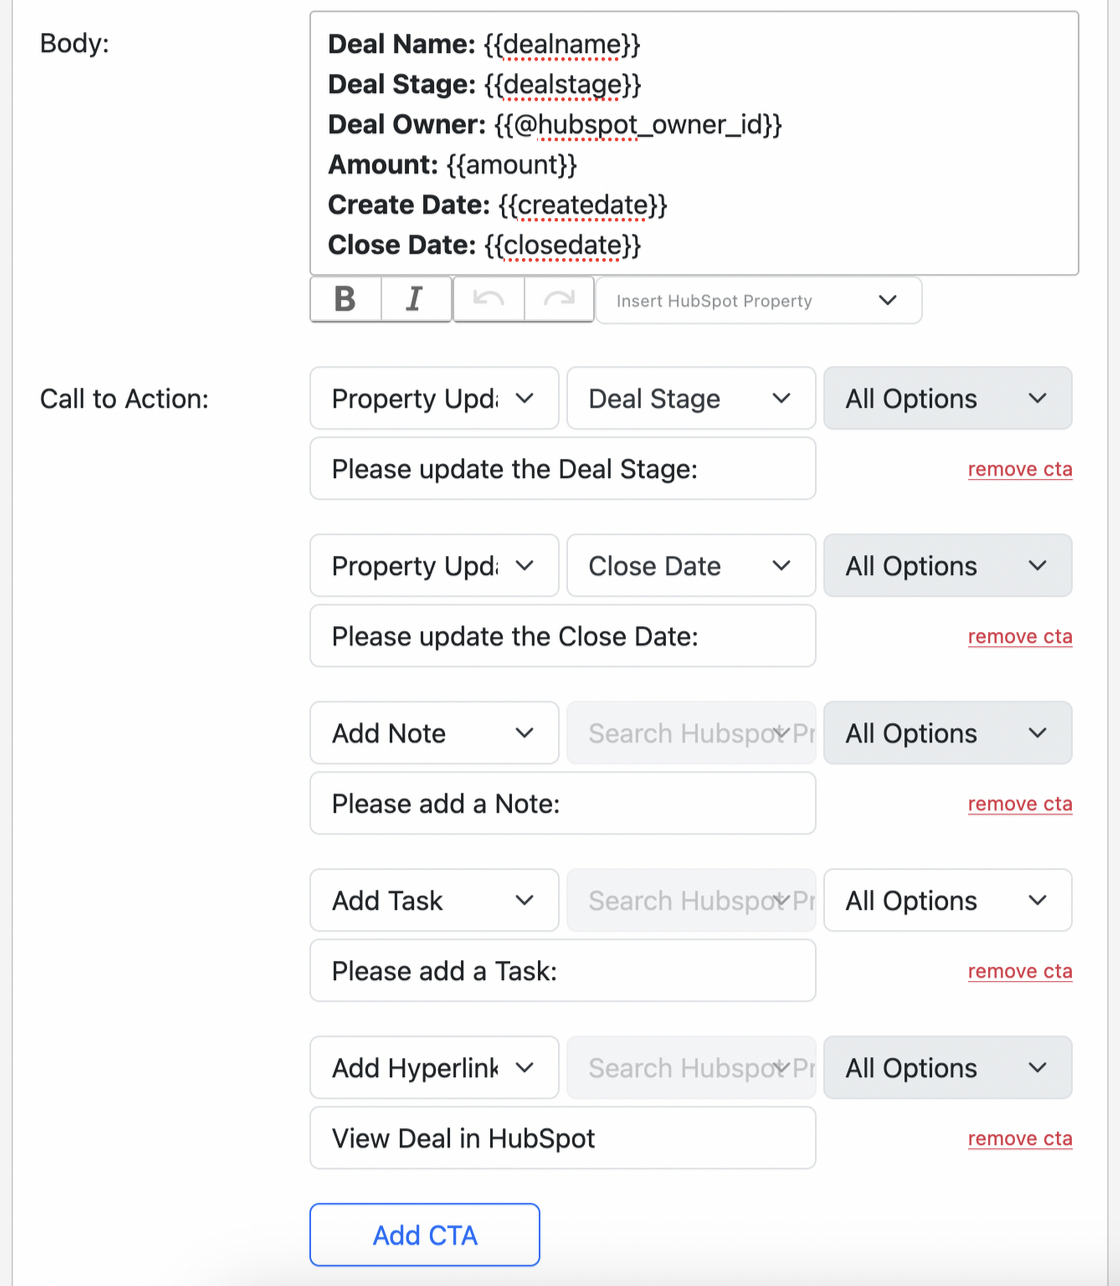Expand the Add Note action type dropdown
The image size is (1120, 1286).
tap(434, 733)
